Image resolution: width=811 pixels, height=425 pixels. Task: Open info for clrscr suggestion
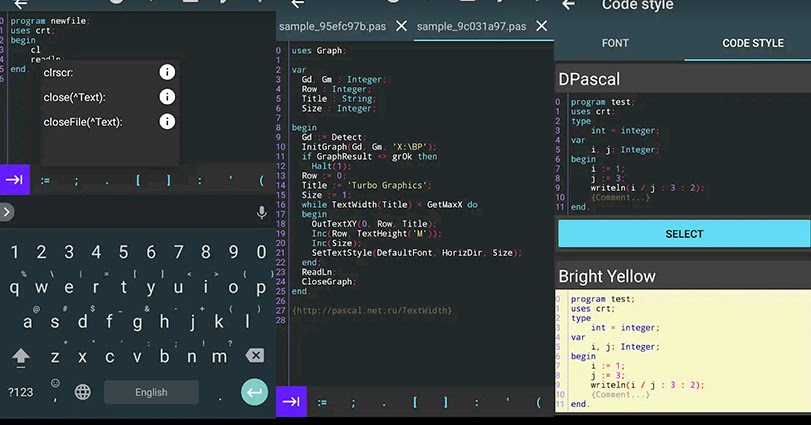167,72
